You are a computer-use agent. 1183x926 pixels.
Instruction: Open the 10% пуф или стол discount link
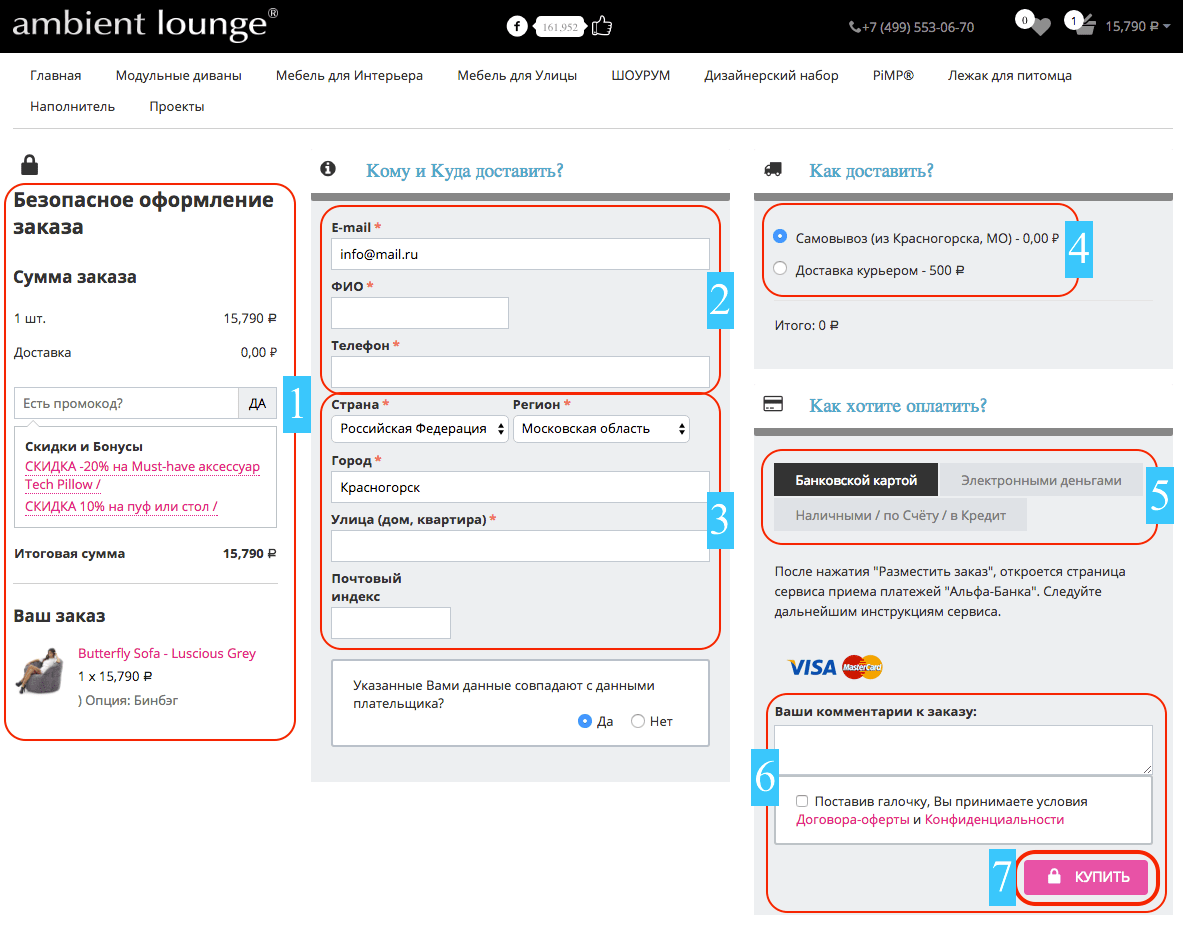(x=121, y=506)
